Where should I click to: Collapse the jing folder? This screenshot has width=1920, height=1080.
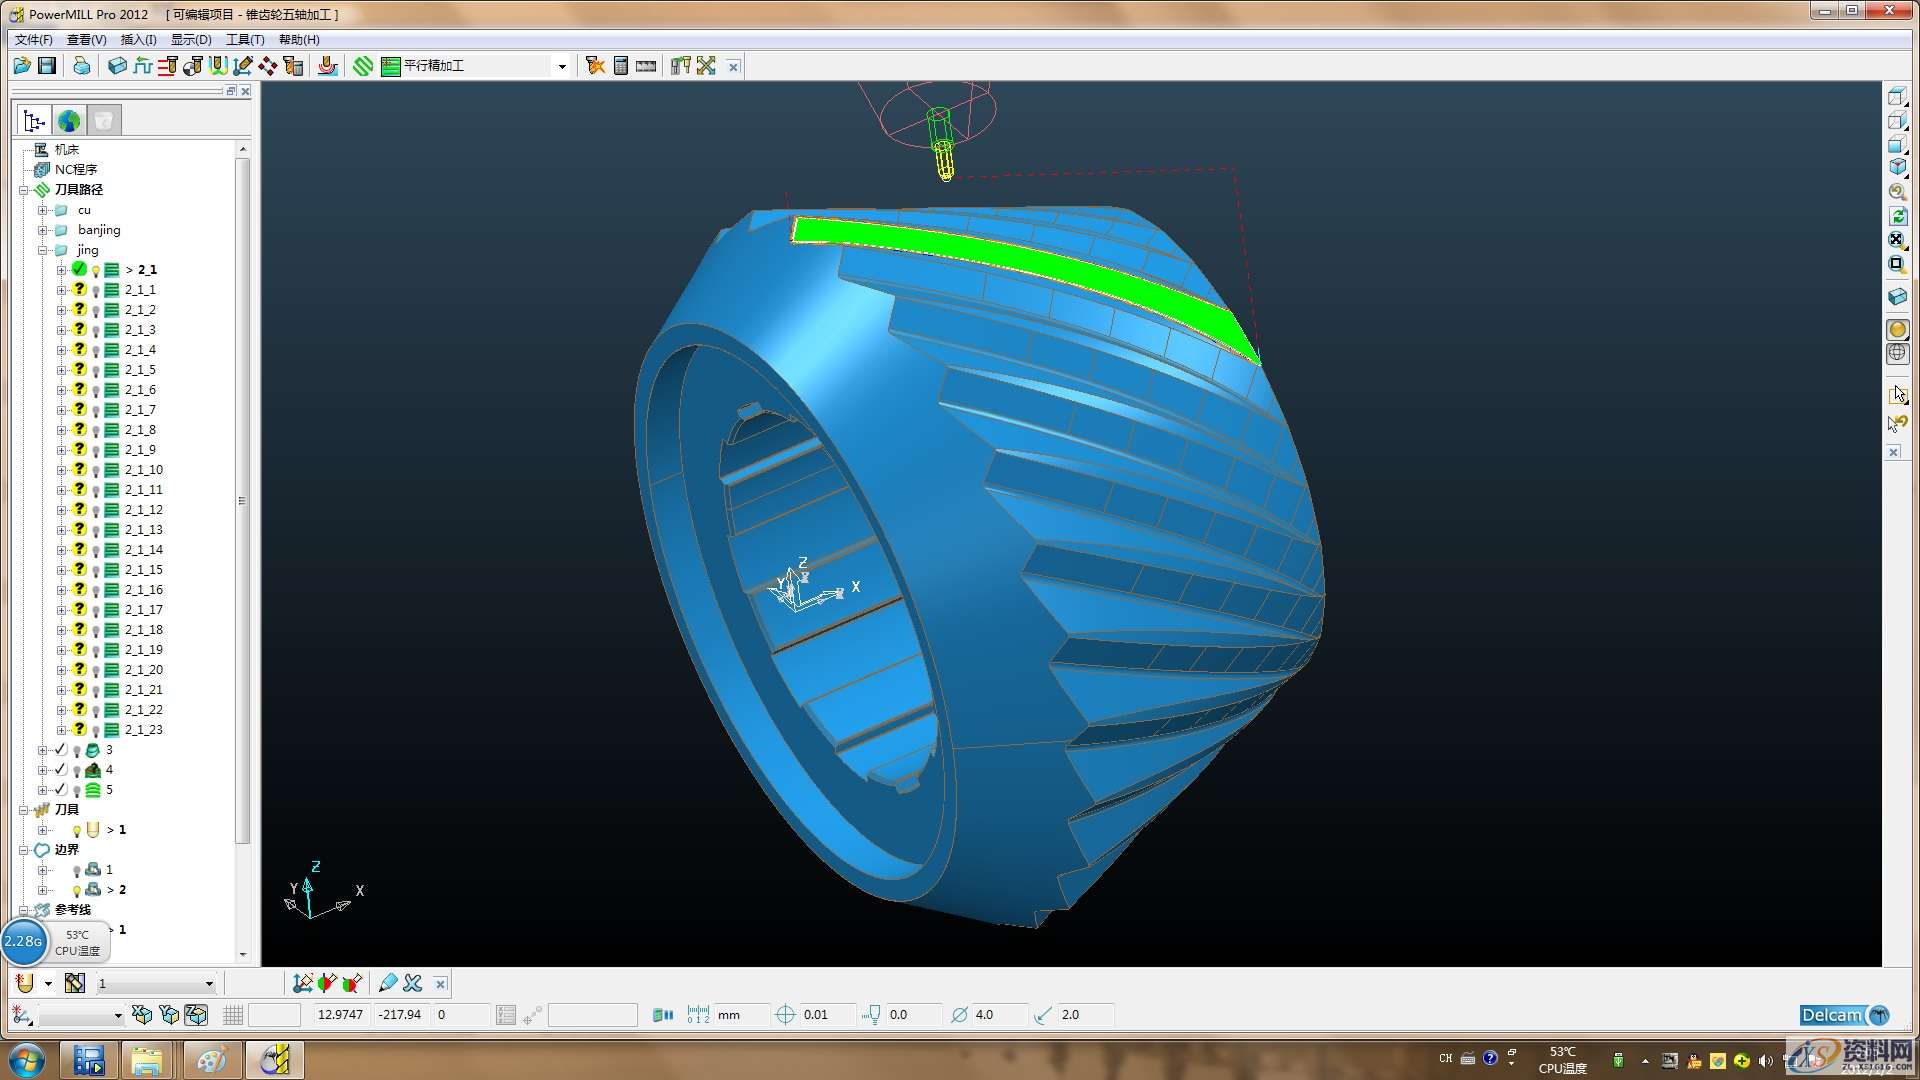[x=43, y=250]
